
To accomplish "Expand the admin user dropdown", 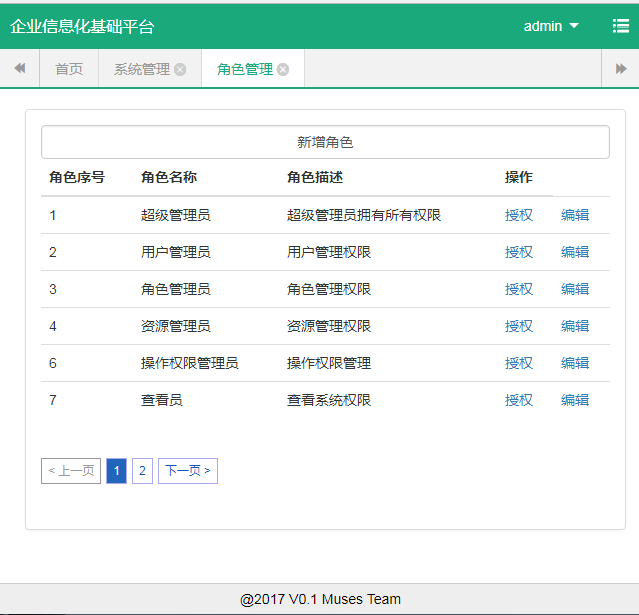I will pyautogui.click(x=551, y=26).
